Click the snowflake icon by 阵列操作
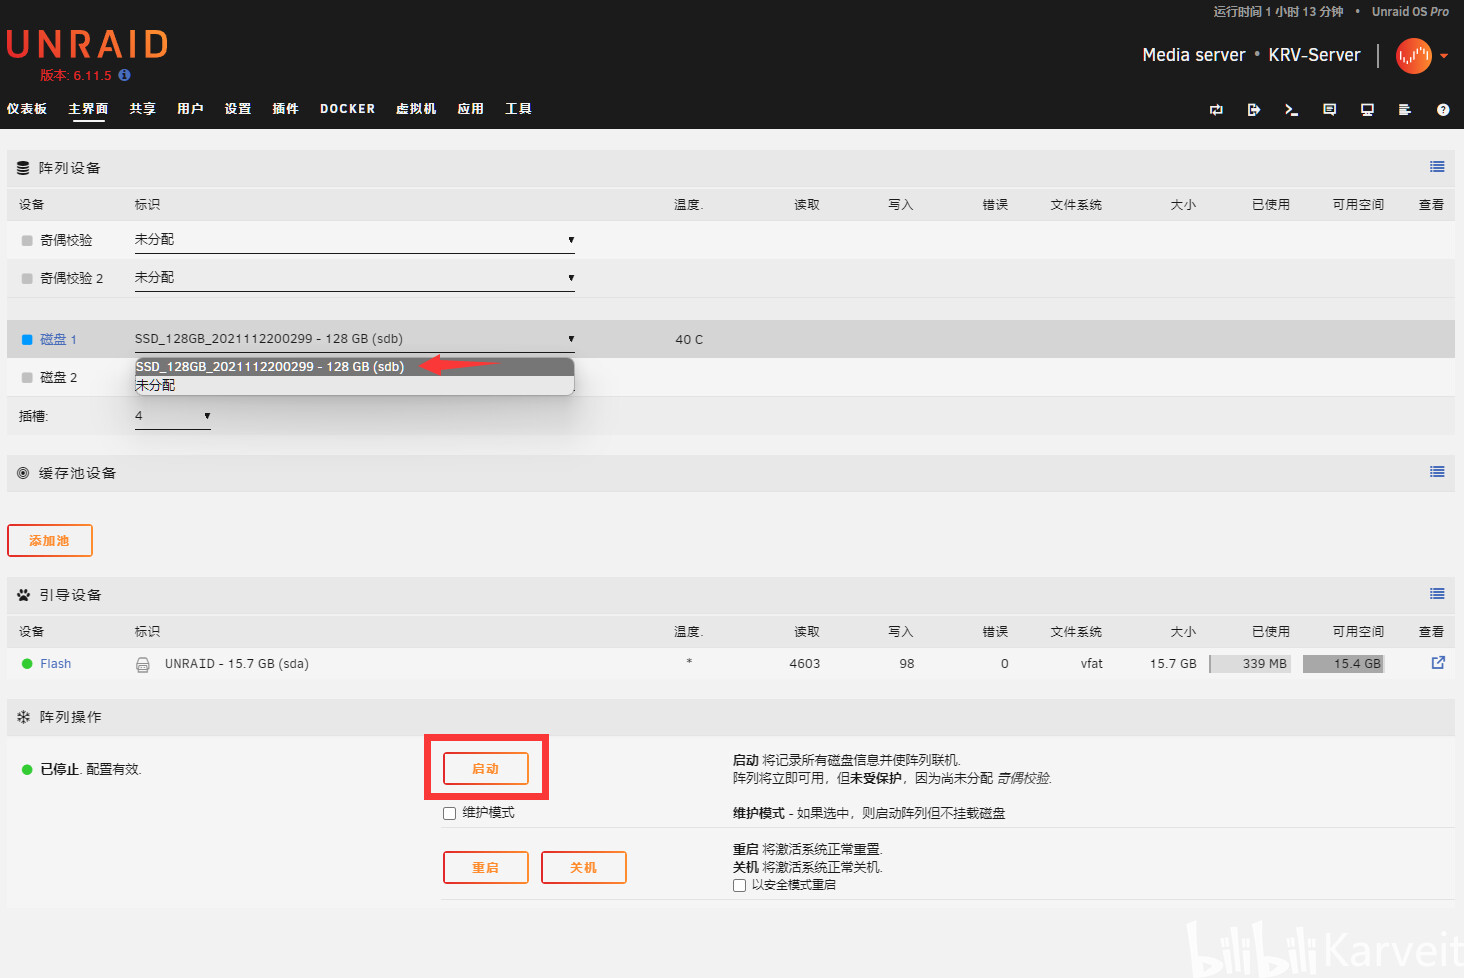 23,717
